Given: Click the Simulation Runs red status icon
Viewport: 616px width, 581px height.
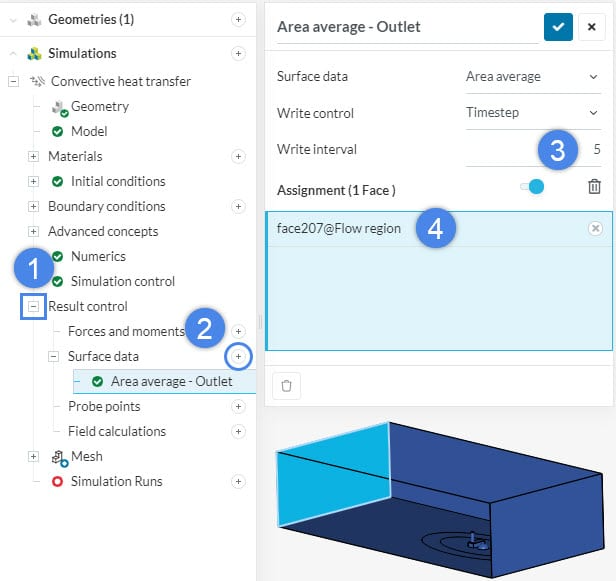Looking at the screenshot, I should 57,481.
